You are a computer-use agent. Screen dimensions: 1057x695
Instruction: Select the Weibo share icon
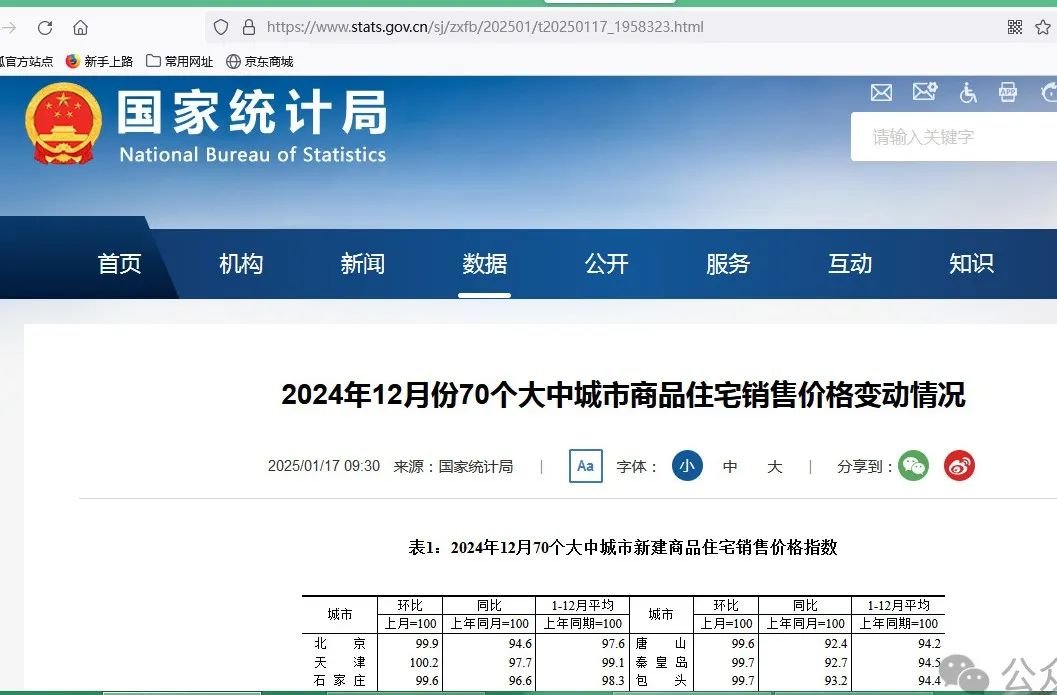pyautogui.click(x=959, y=466)
